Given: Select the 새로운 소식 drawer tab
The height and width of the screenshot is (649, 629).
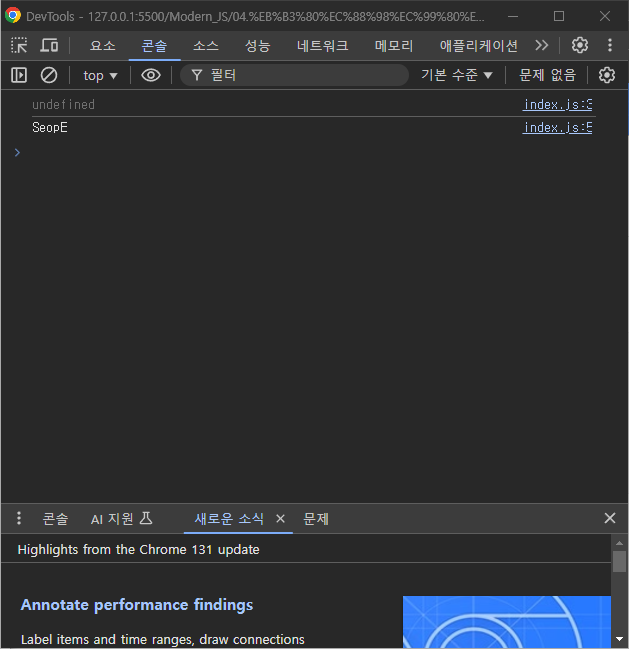Looking at the screenshot, I should tap(229, 519).
